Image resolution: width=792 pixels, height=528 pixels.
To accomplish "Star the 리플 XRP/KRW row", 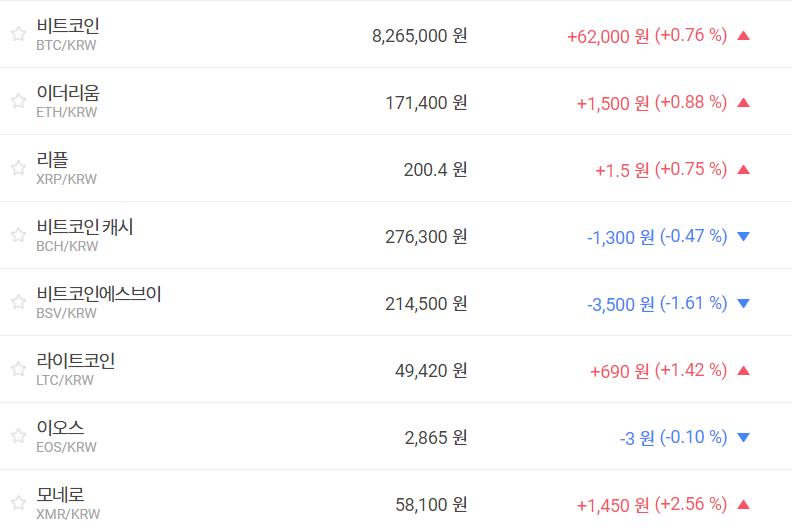I will click(18, 168).
